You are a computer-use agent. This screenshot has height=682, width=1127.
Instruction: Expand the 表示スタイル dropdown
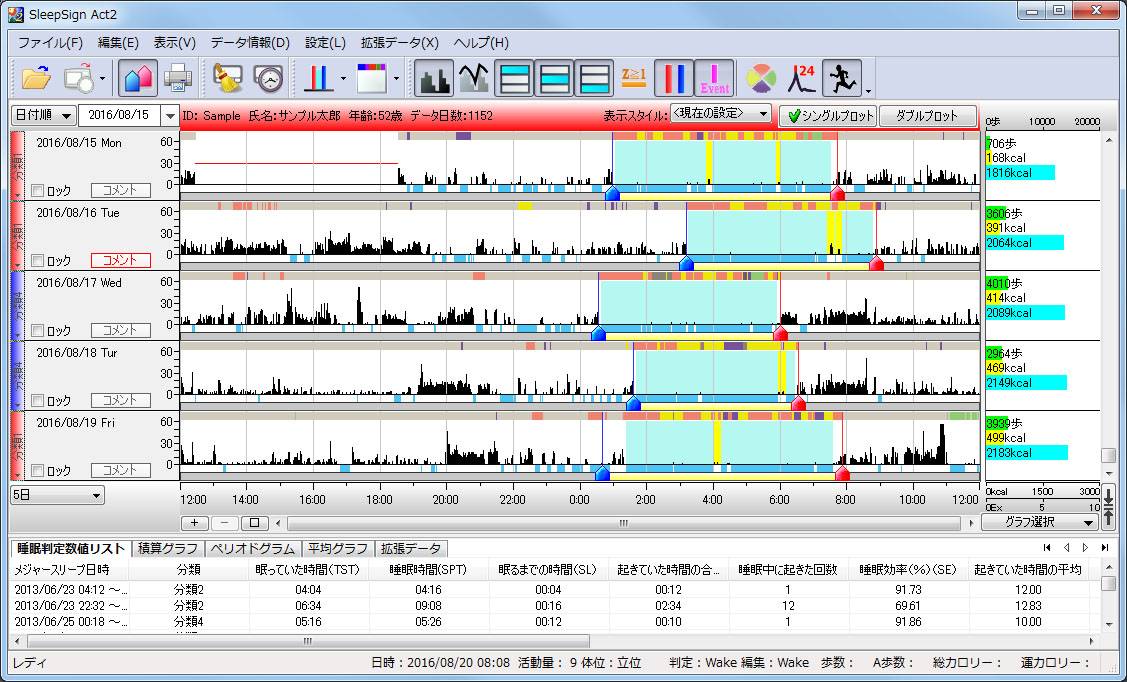720,114
